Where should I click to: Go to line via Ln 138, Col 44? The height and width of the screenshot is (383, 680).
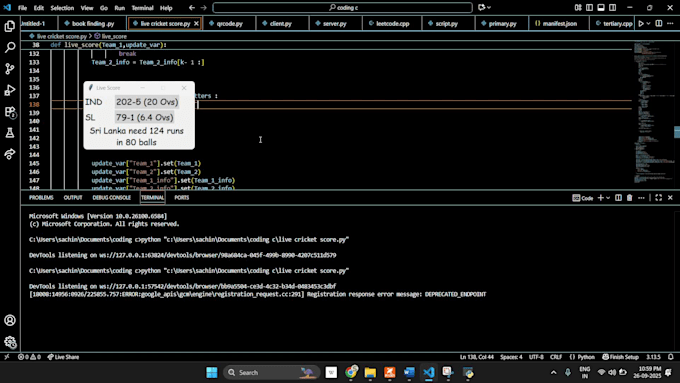coord(477,357)
